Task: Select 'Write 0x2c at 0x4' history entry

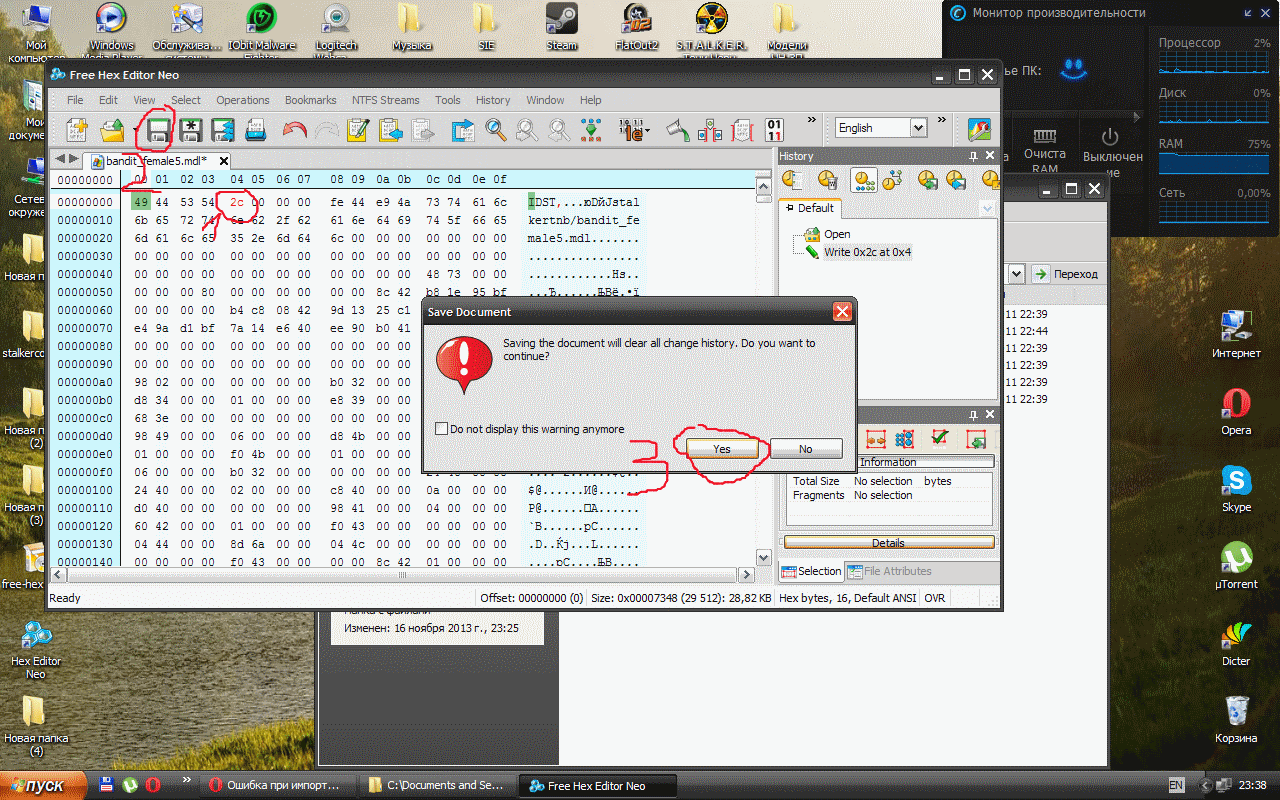Action: tap(867, 252)
